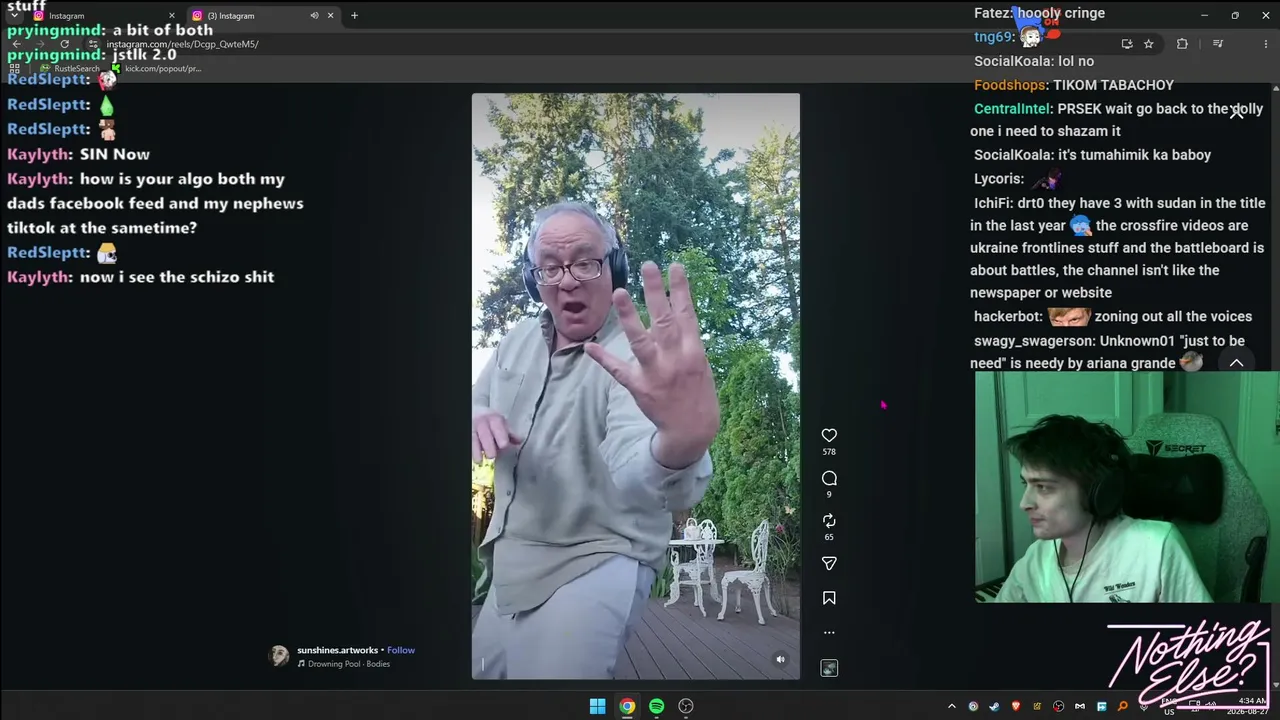Screen dimensions: 1280x720
Task: Open audio Drowning Pool - Bodies
Action: [x=348, y=664]
